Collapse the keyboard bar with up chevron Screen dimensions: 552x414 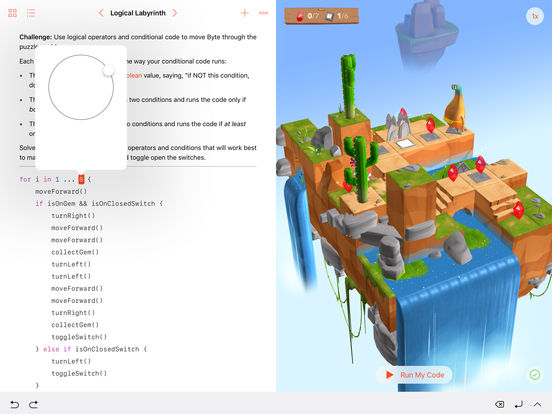click(x=537, y=404)
